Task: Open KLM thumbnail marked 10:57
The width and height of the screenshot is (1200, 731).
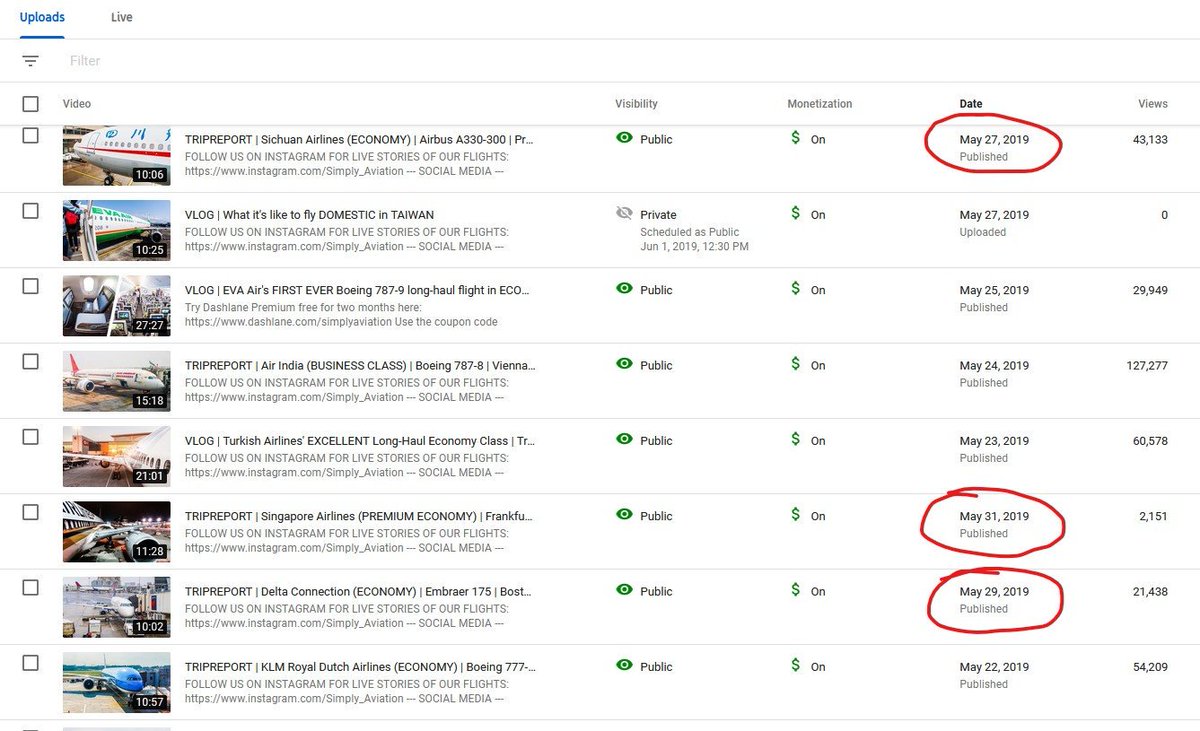Action: (x=116, y=682)
